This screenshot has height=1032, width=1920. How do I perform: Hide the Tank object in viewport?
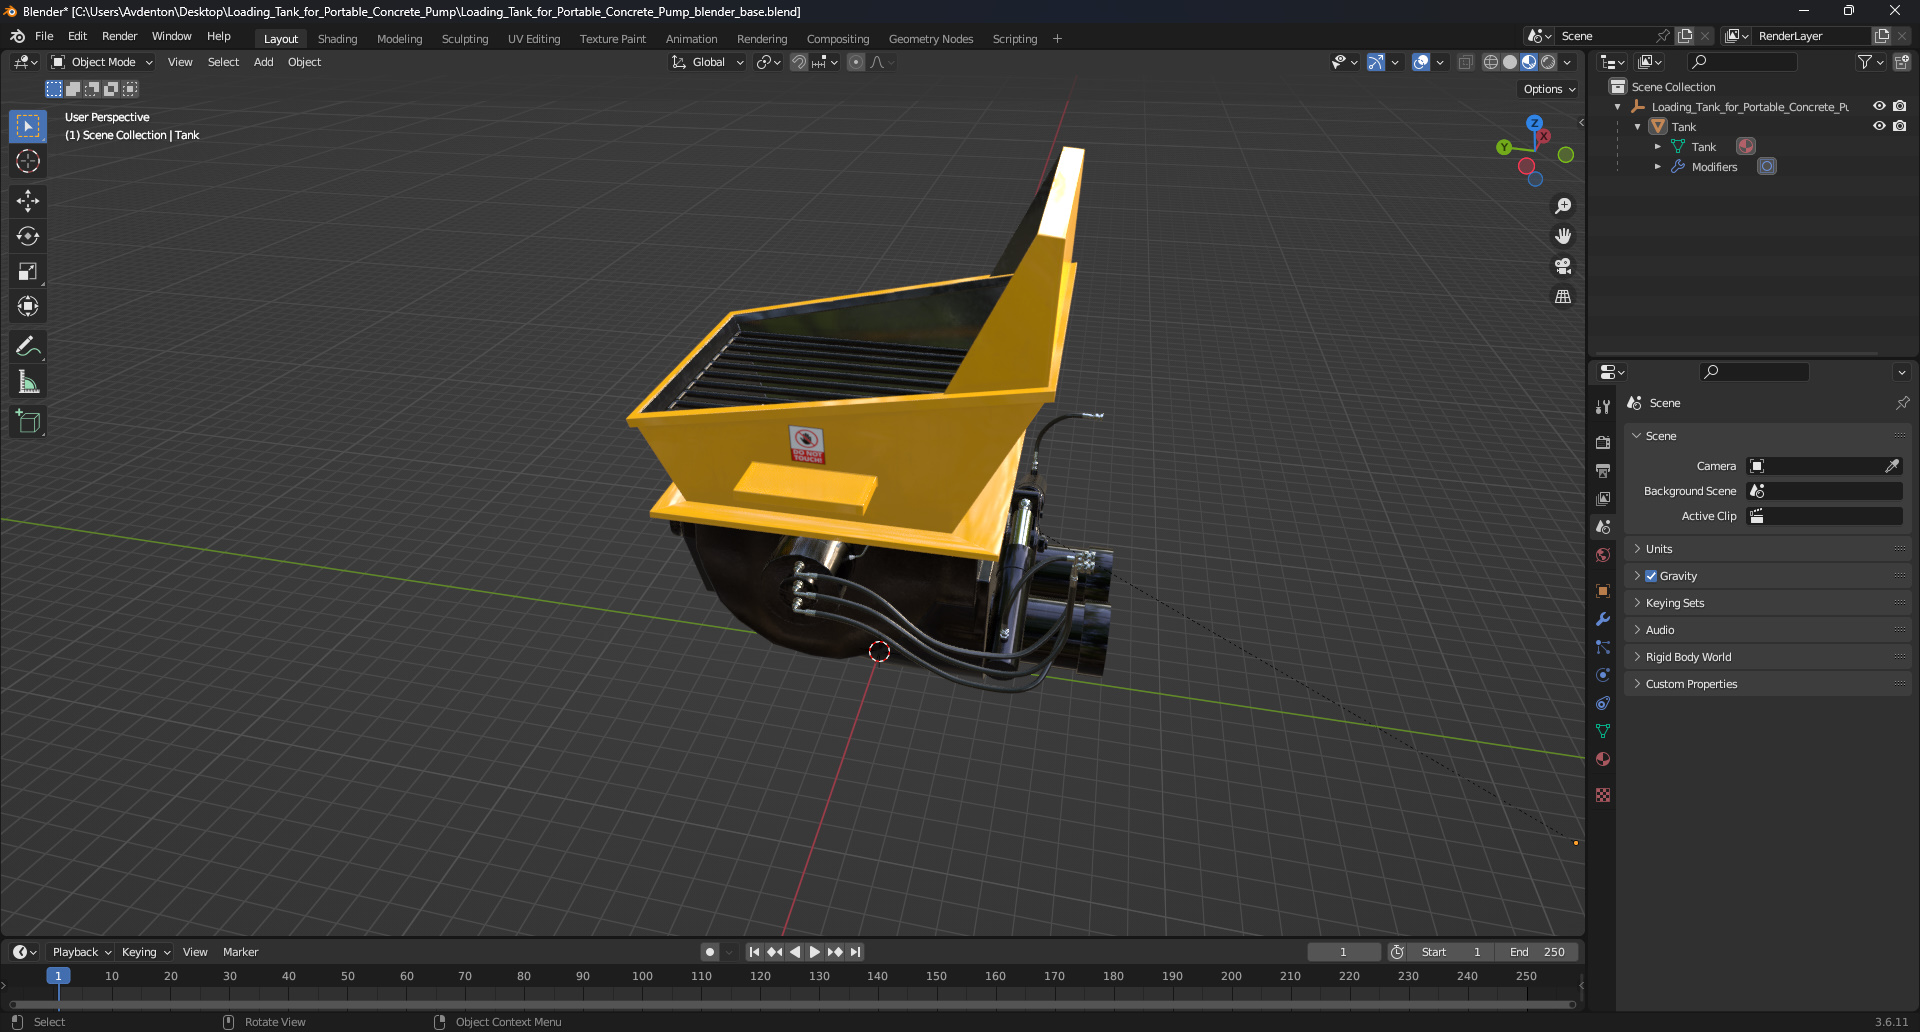(x=1879, y=126)
